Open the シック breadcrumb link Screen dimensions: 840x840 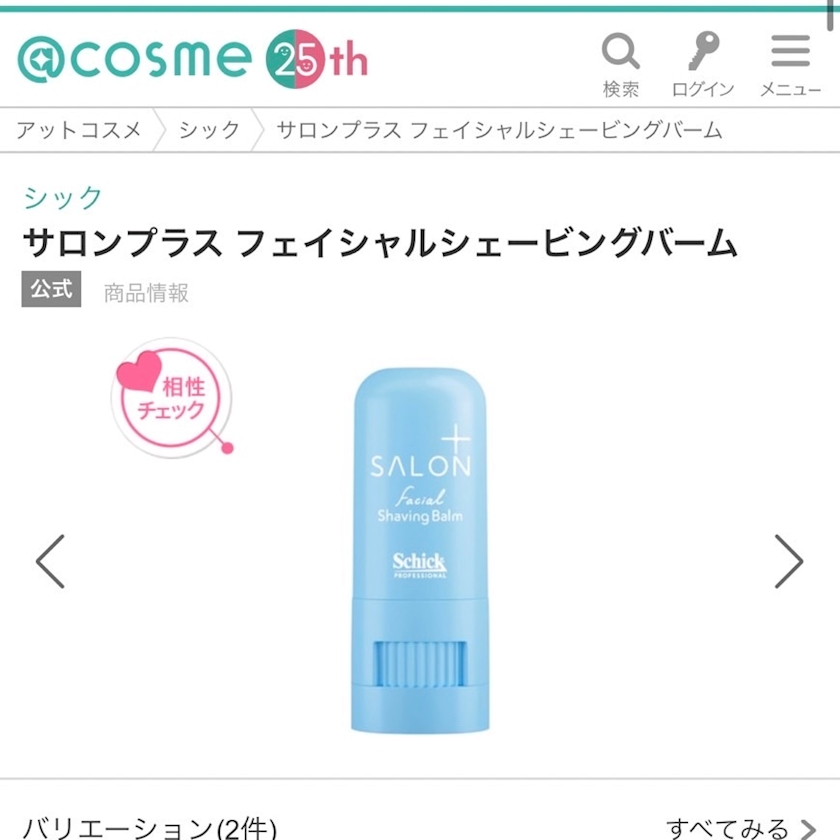[209, 130]
